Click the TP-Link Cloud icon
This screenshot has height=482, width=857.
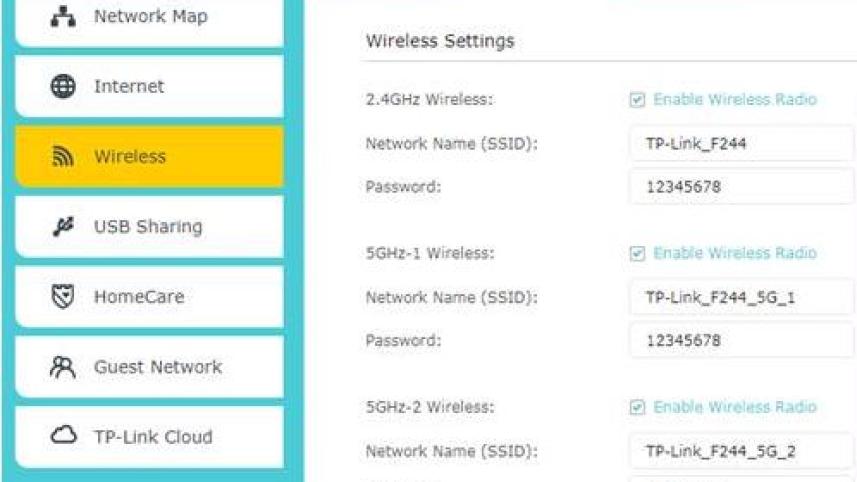tap(63, 437)
